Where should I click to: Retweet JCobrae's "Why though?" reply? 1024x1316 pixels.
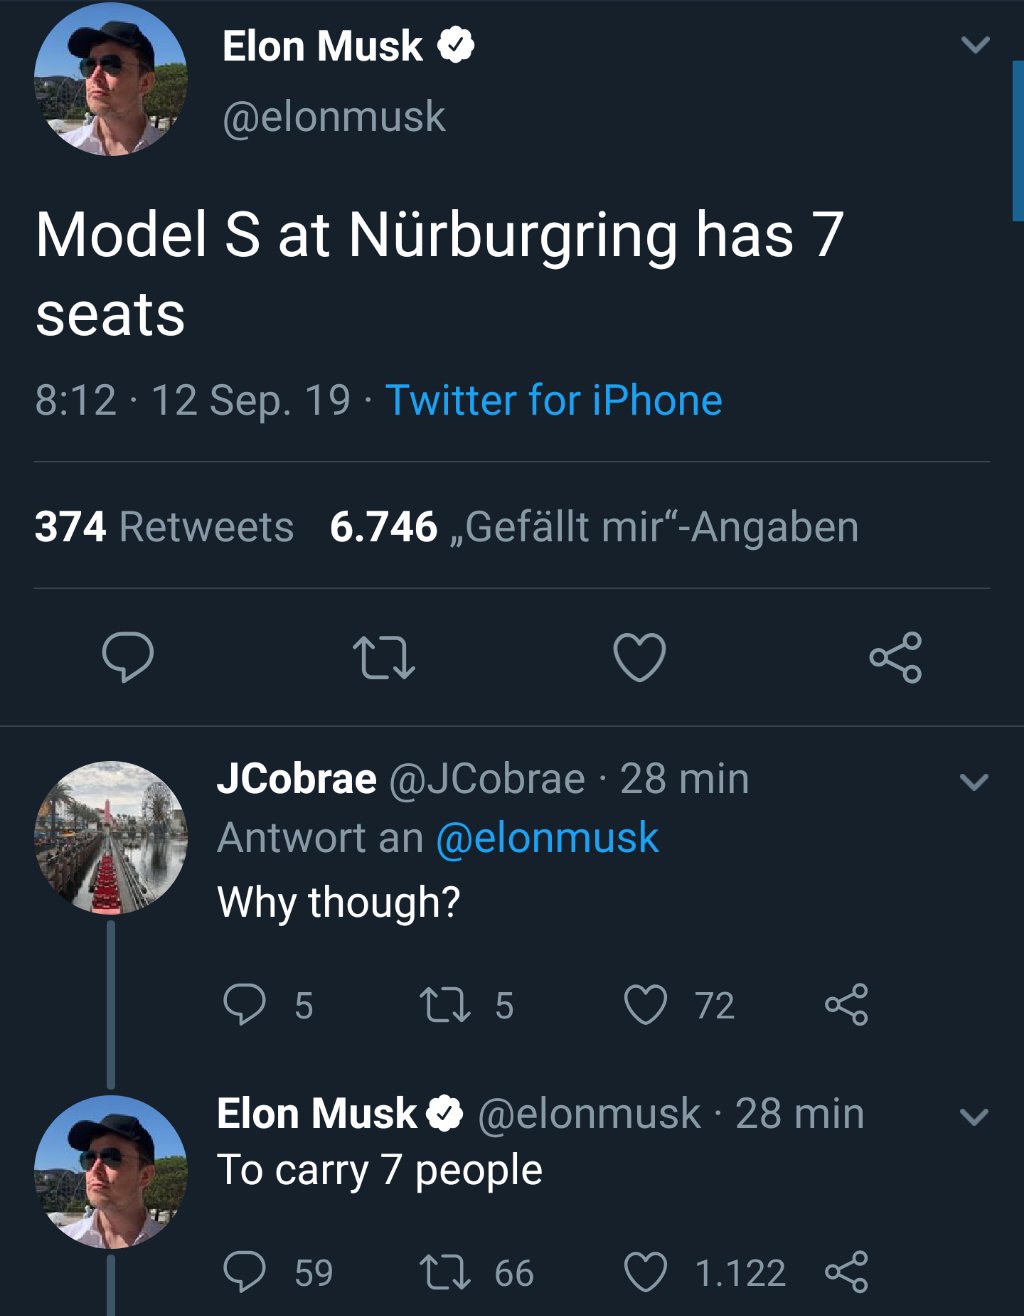[x=445, y=1005]
